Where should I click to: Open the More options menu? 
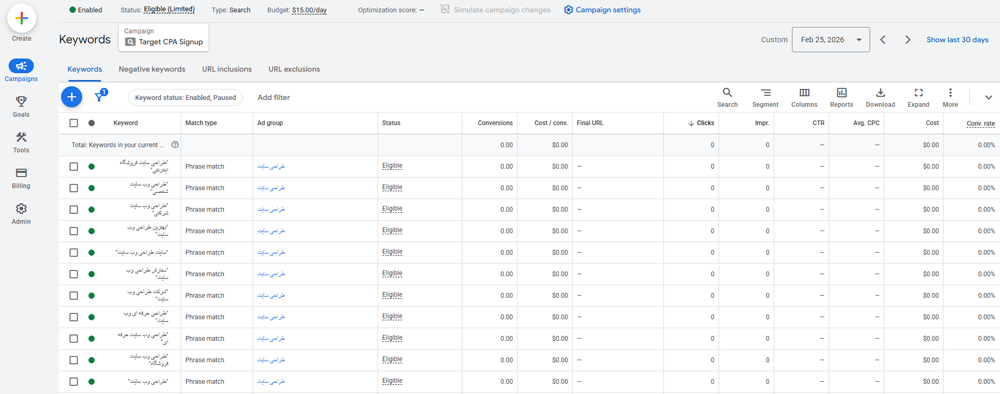(950, 97)
